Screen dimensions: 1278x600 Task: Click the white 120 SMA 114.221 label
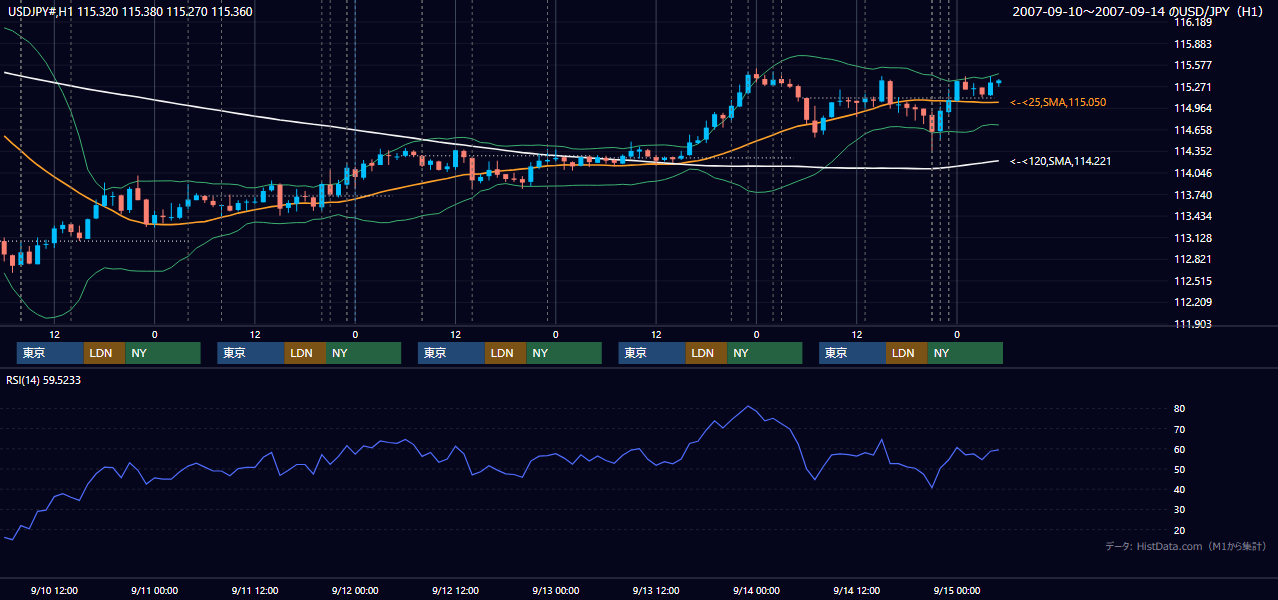coord(1061,161)
